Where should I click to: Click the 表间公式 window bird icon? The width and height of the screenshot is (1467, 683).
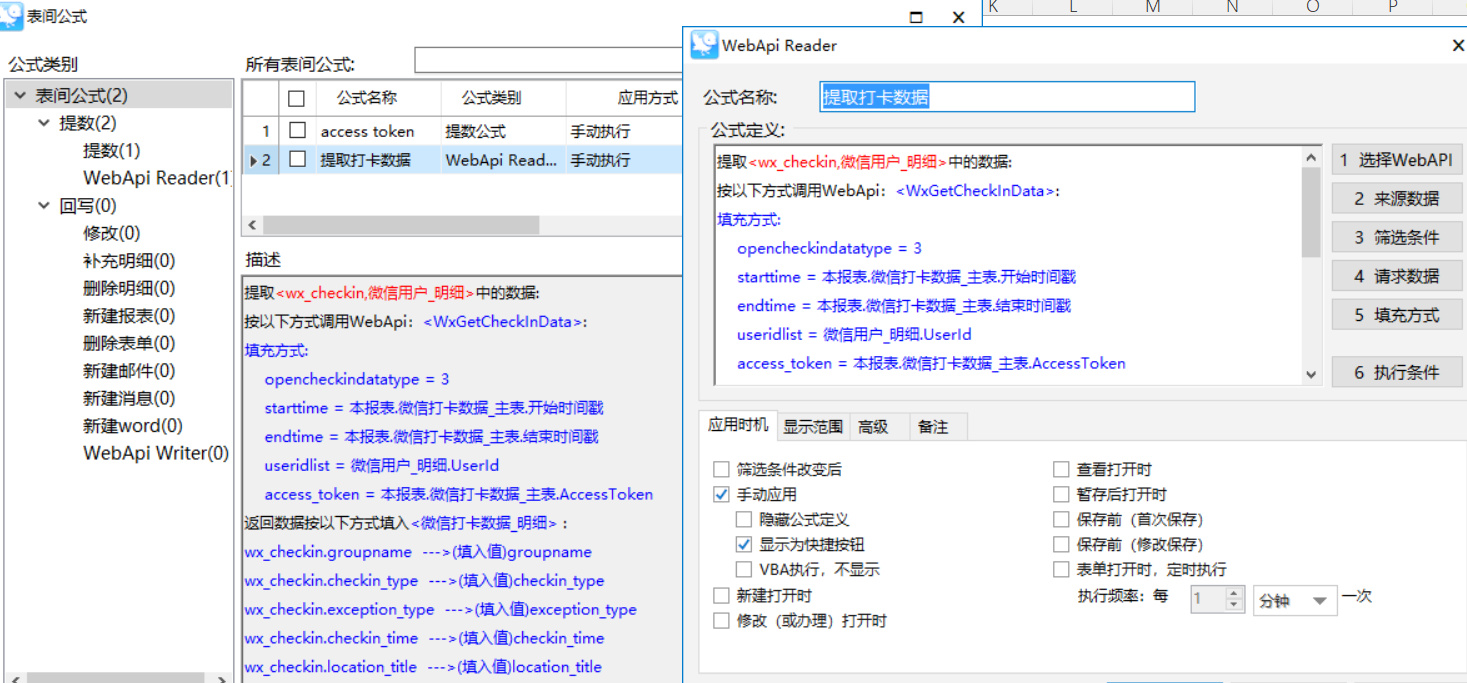click(12, 16)
